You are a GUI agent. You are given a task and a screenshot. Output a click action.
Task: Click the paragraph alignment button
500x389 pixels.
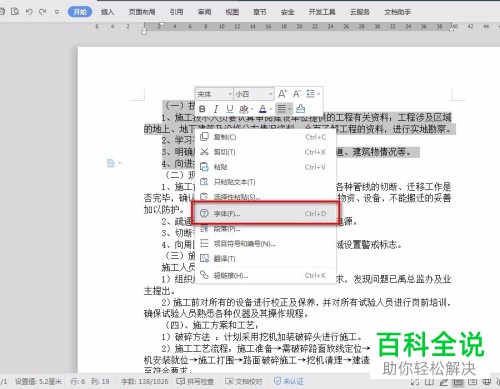[282, 109]
